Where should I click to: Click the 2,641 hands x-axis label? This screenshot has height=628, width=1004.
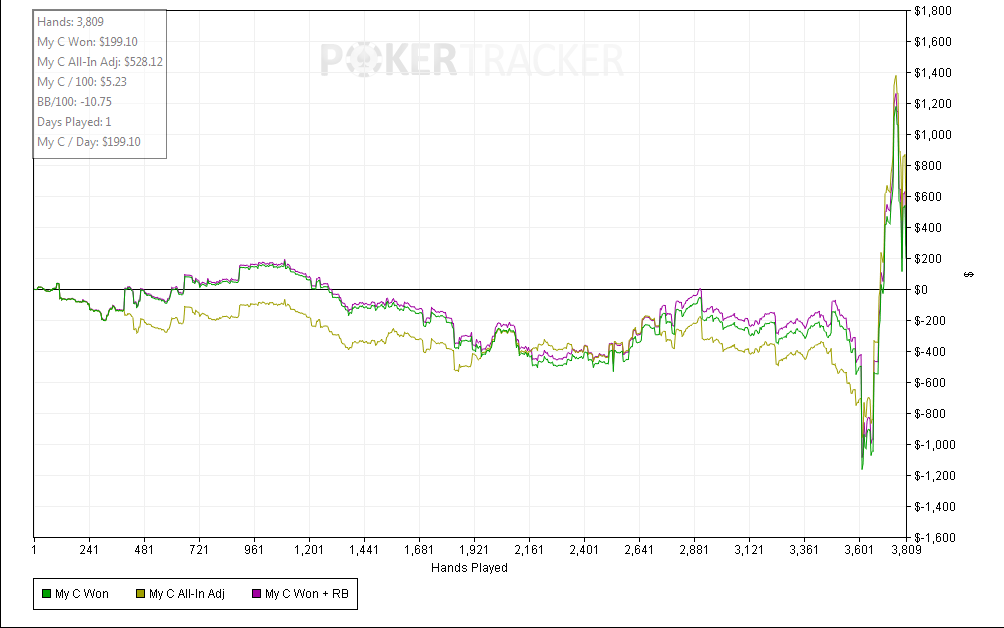pyautogui.click(x=639, y=550)
